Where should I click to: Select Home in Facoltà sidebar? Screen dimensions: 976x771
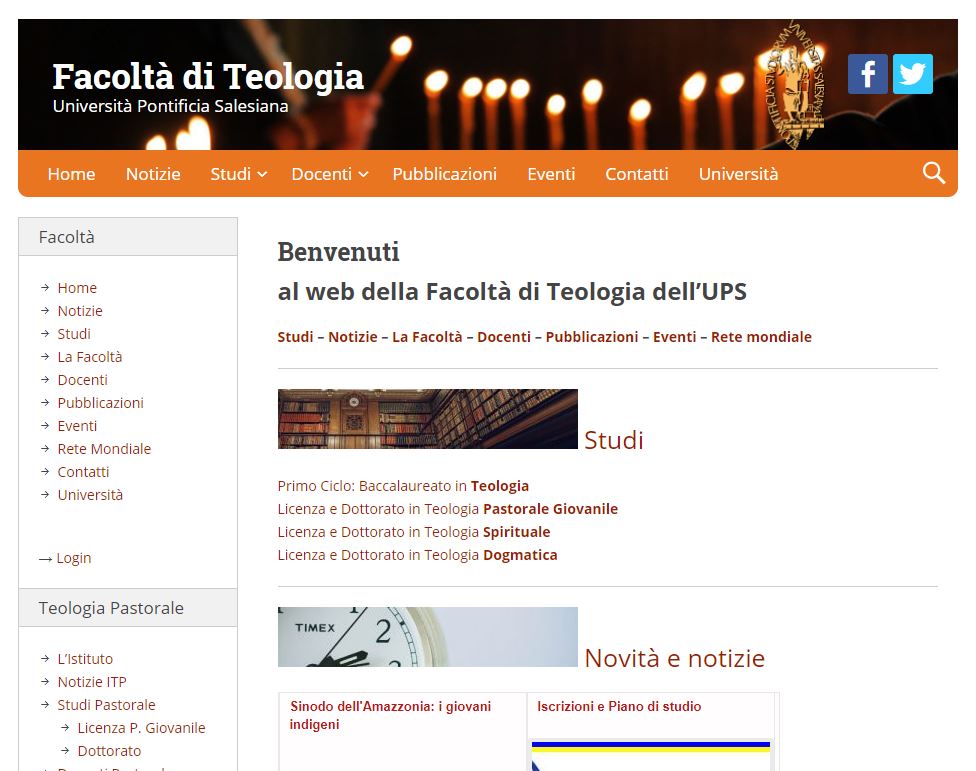tap(77, 288)
